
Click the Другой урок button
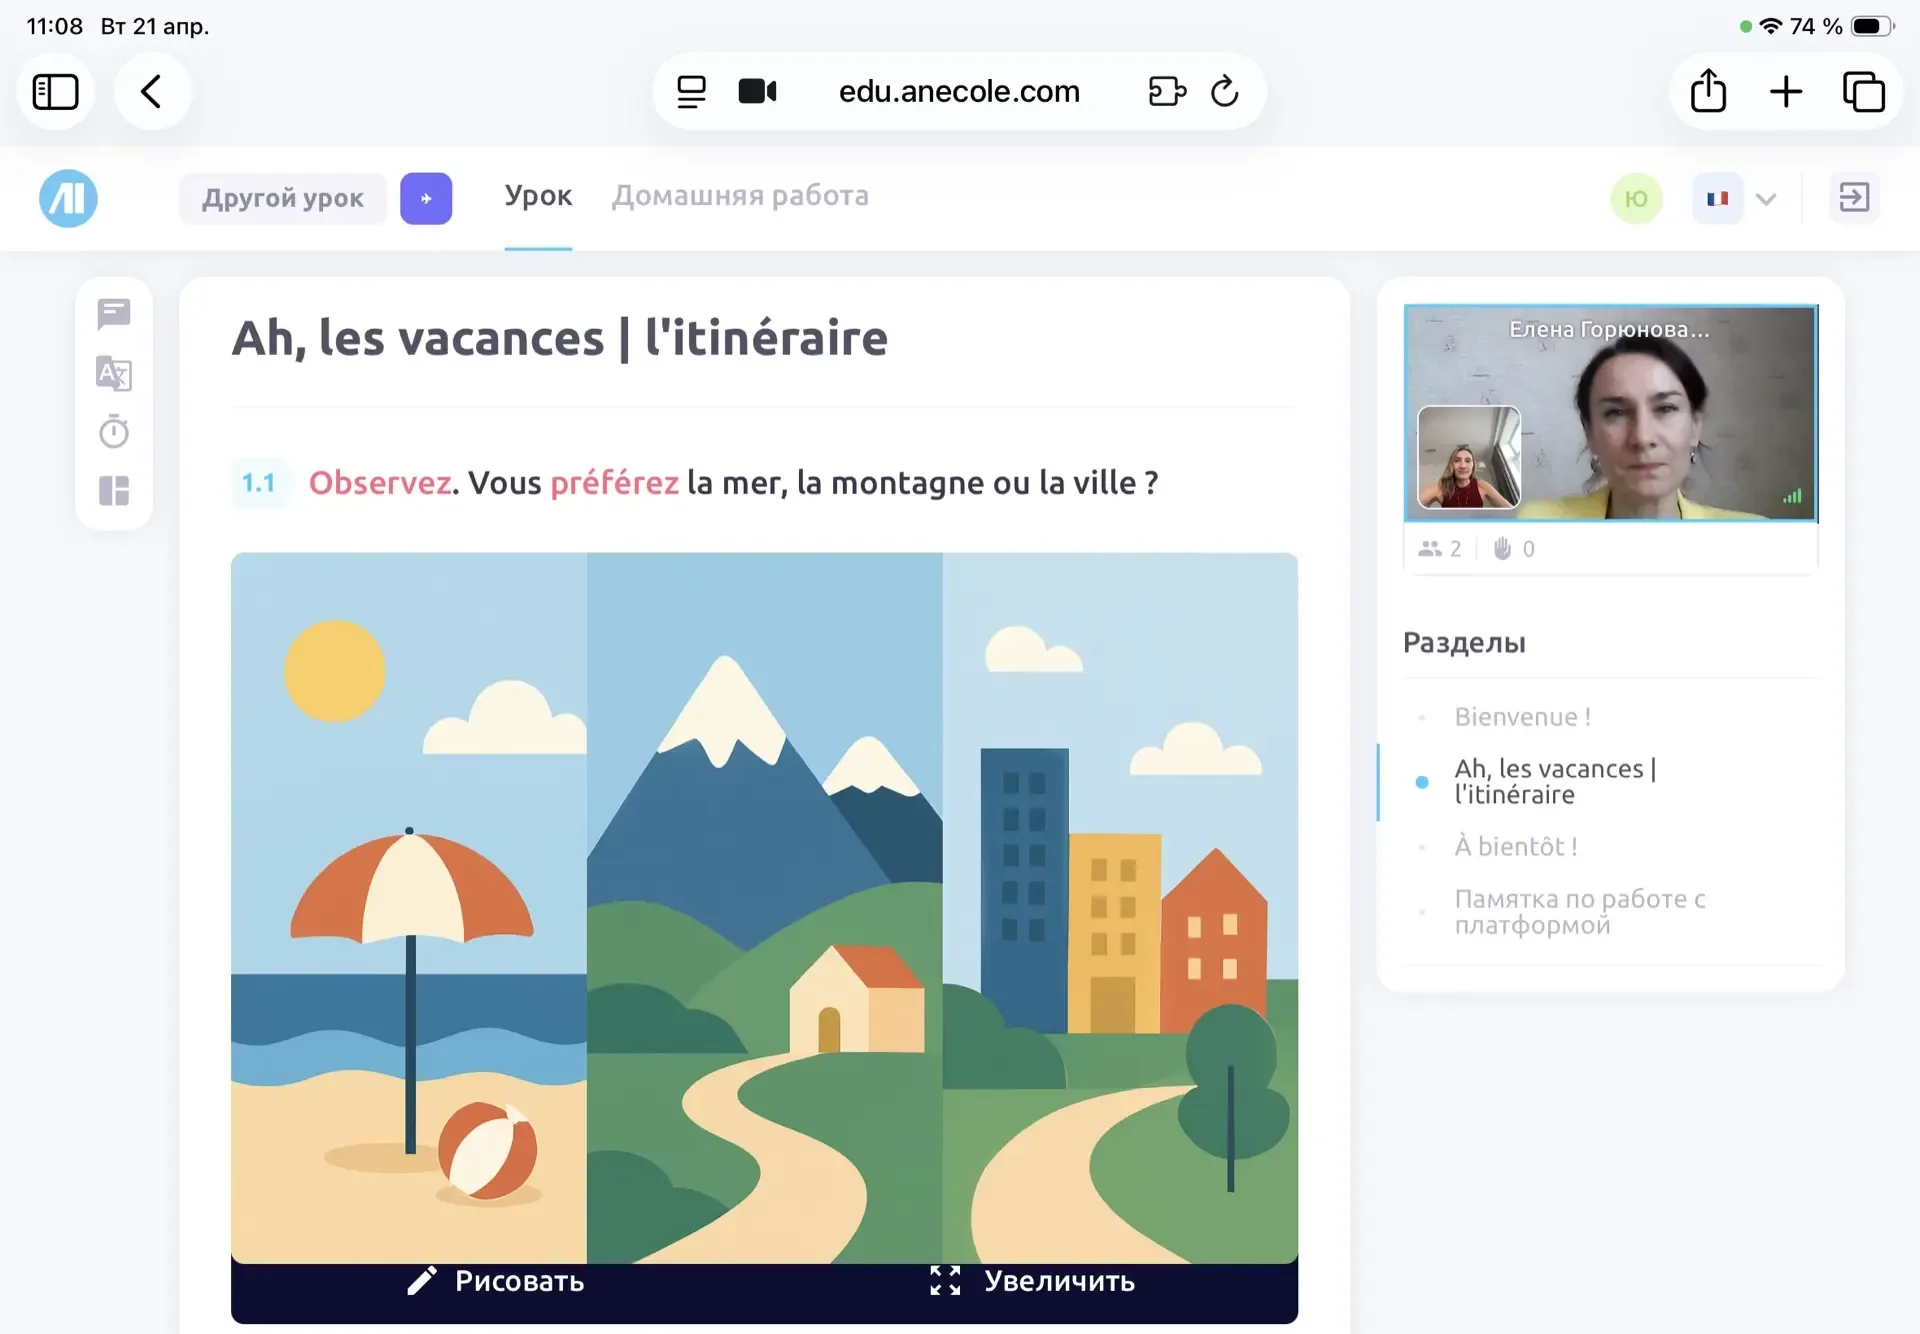(283, 198)
